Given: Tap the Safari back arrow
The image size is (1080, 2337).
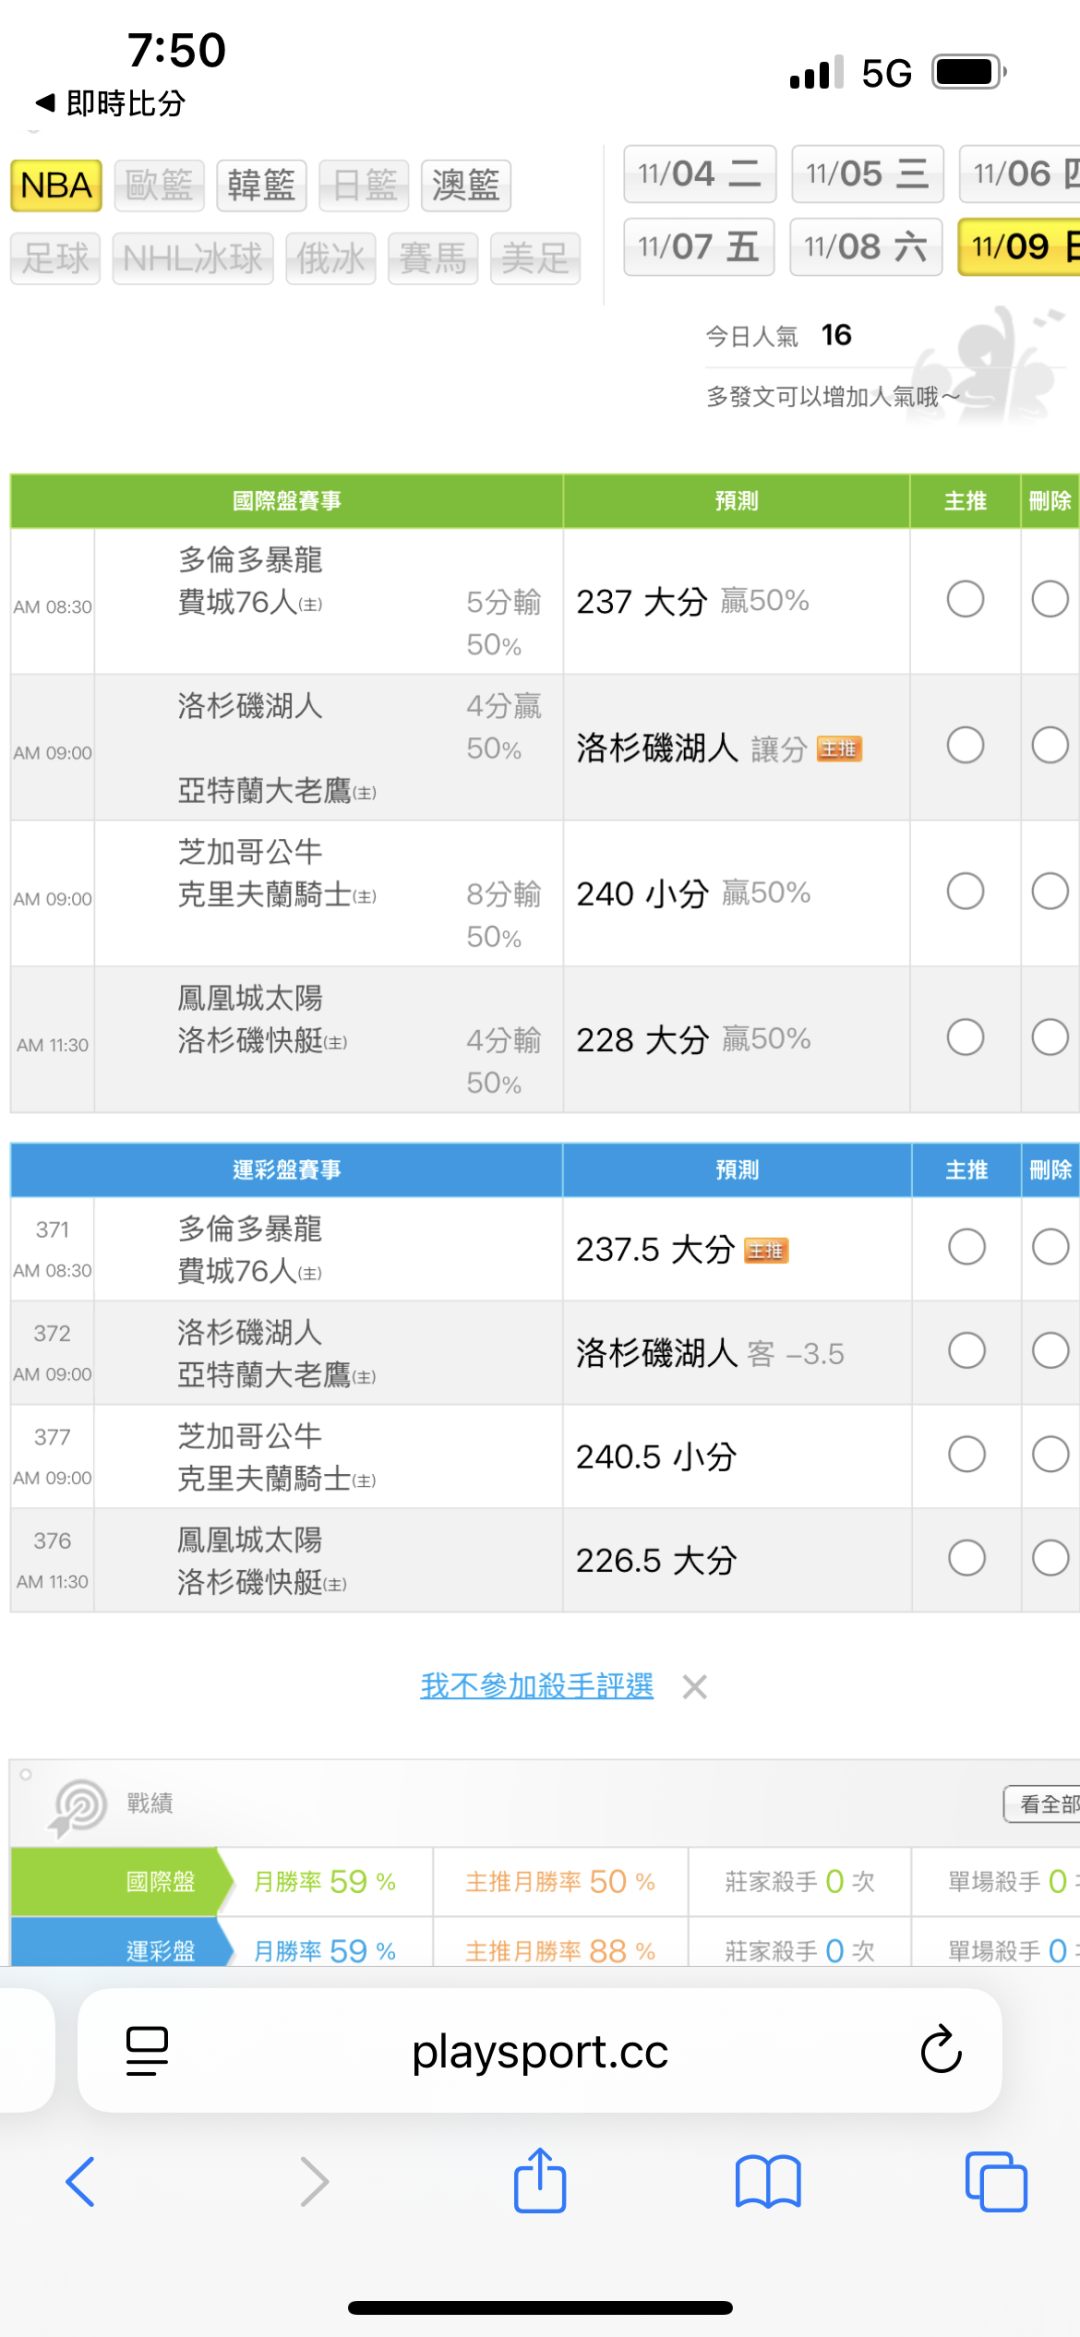Looking at the screenshot, I should 80,2181.
